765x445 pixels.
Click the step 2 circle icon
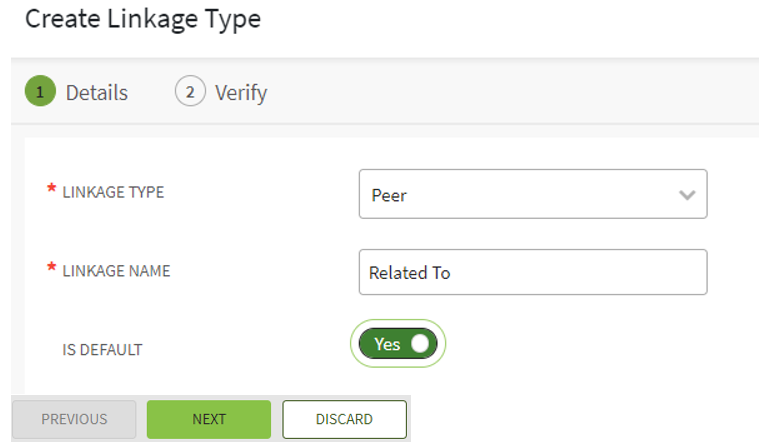pos(190,92)
